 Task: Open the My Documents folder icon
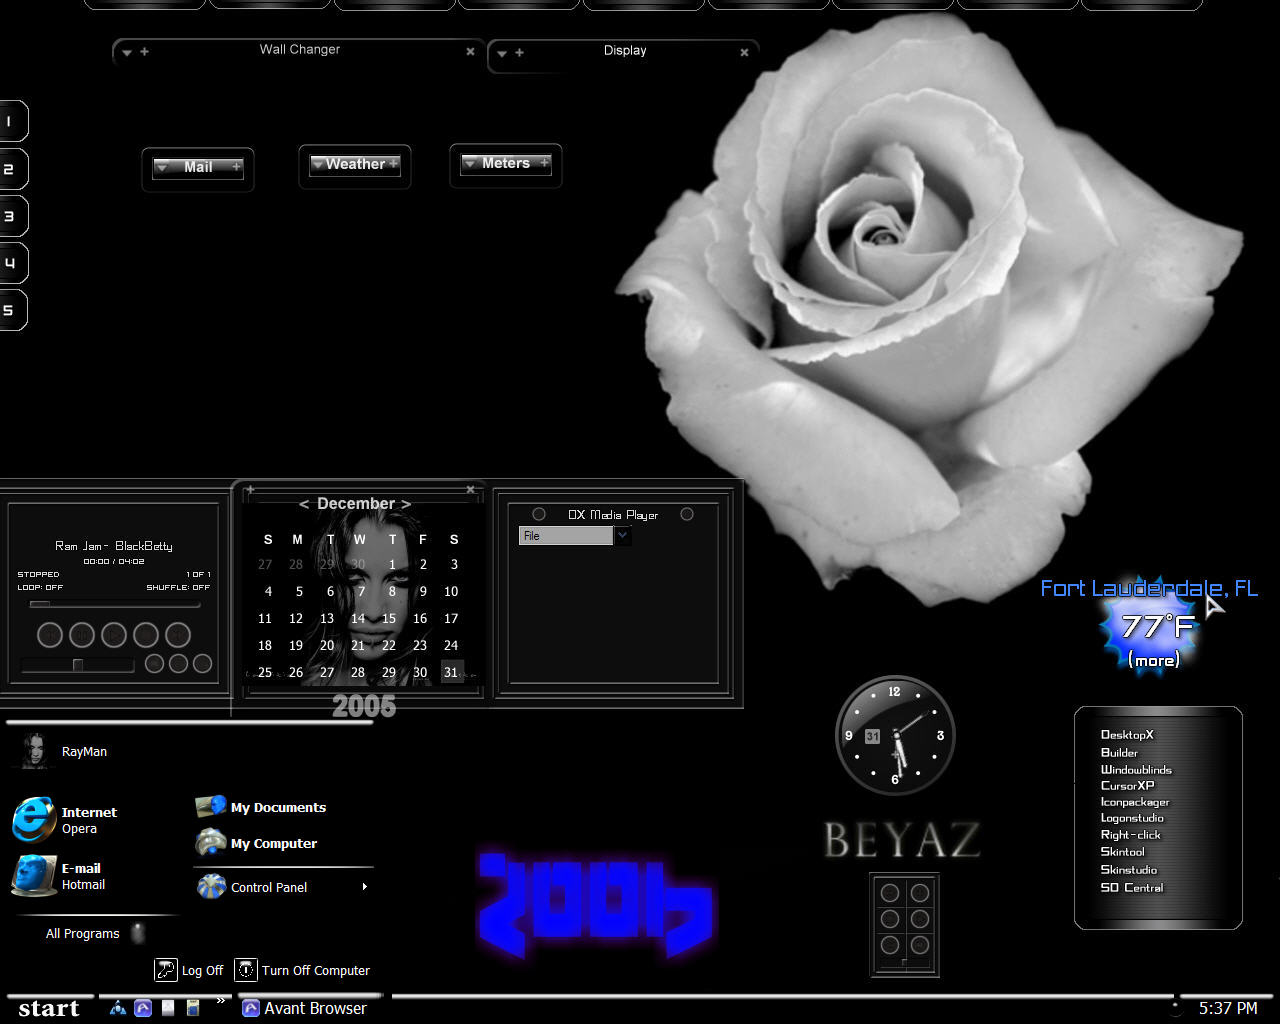(211, 806)
